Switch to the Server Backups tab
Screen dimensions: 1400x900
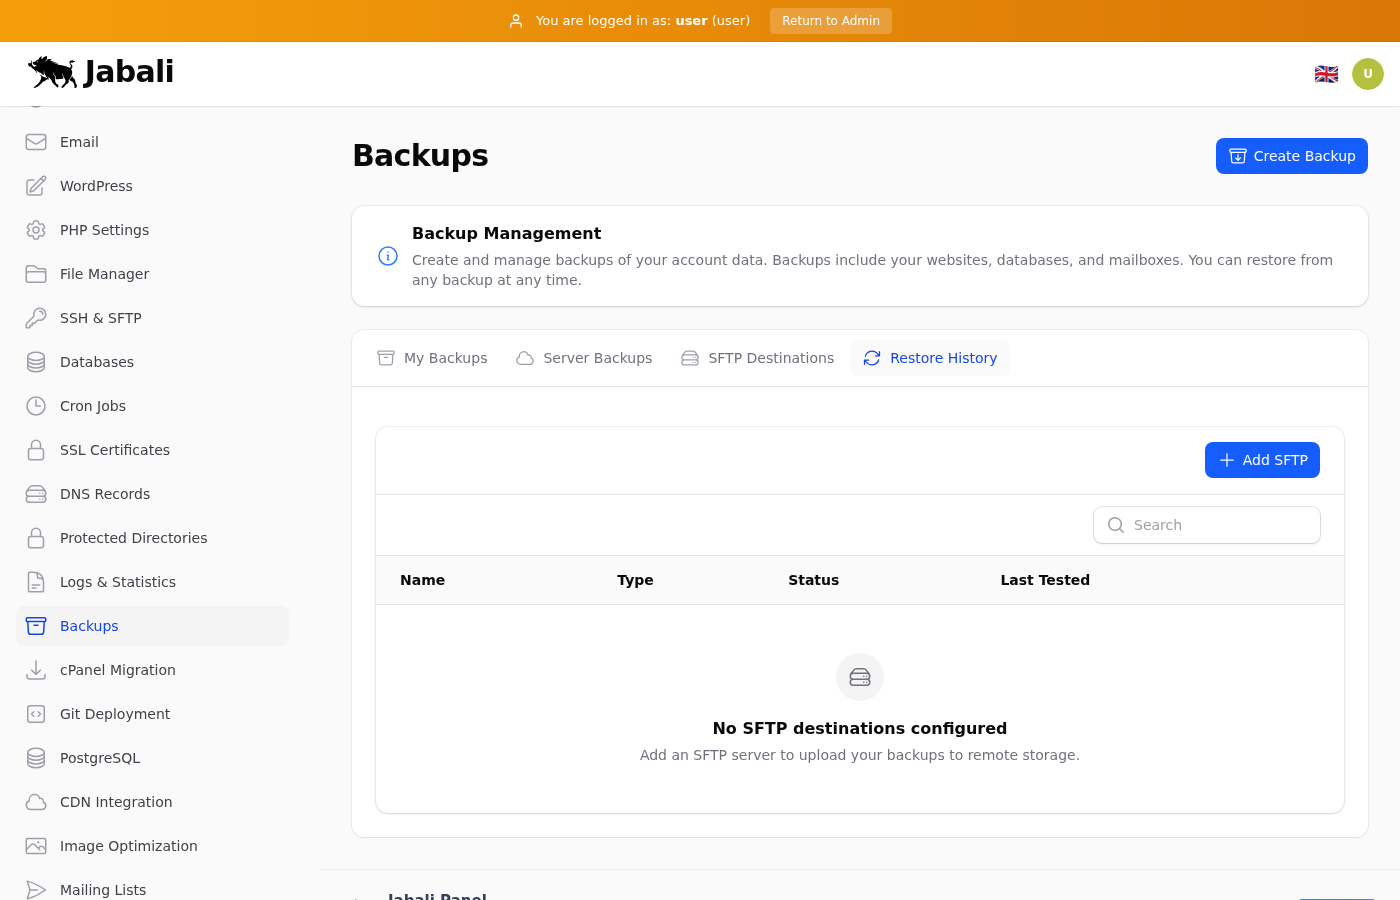click(584, 358)
